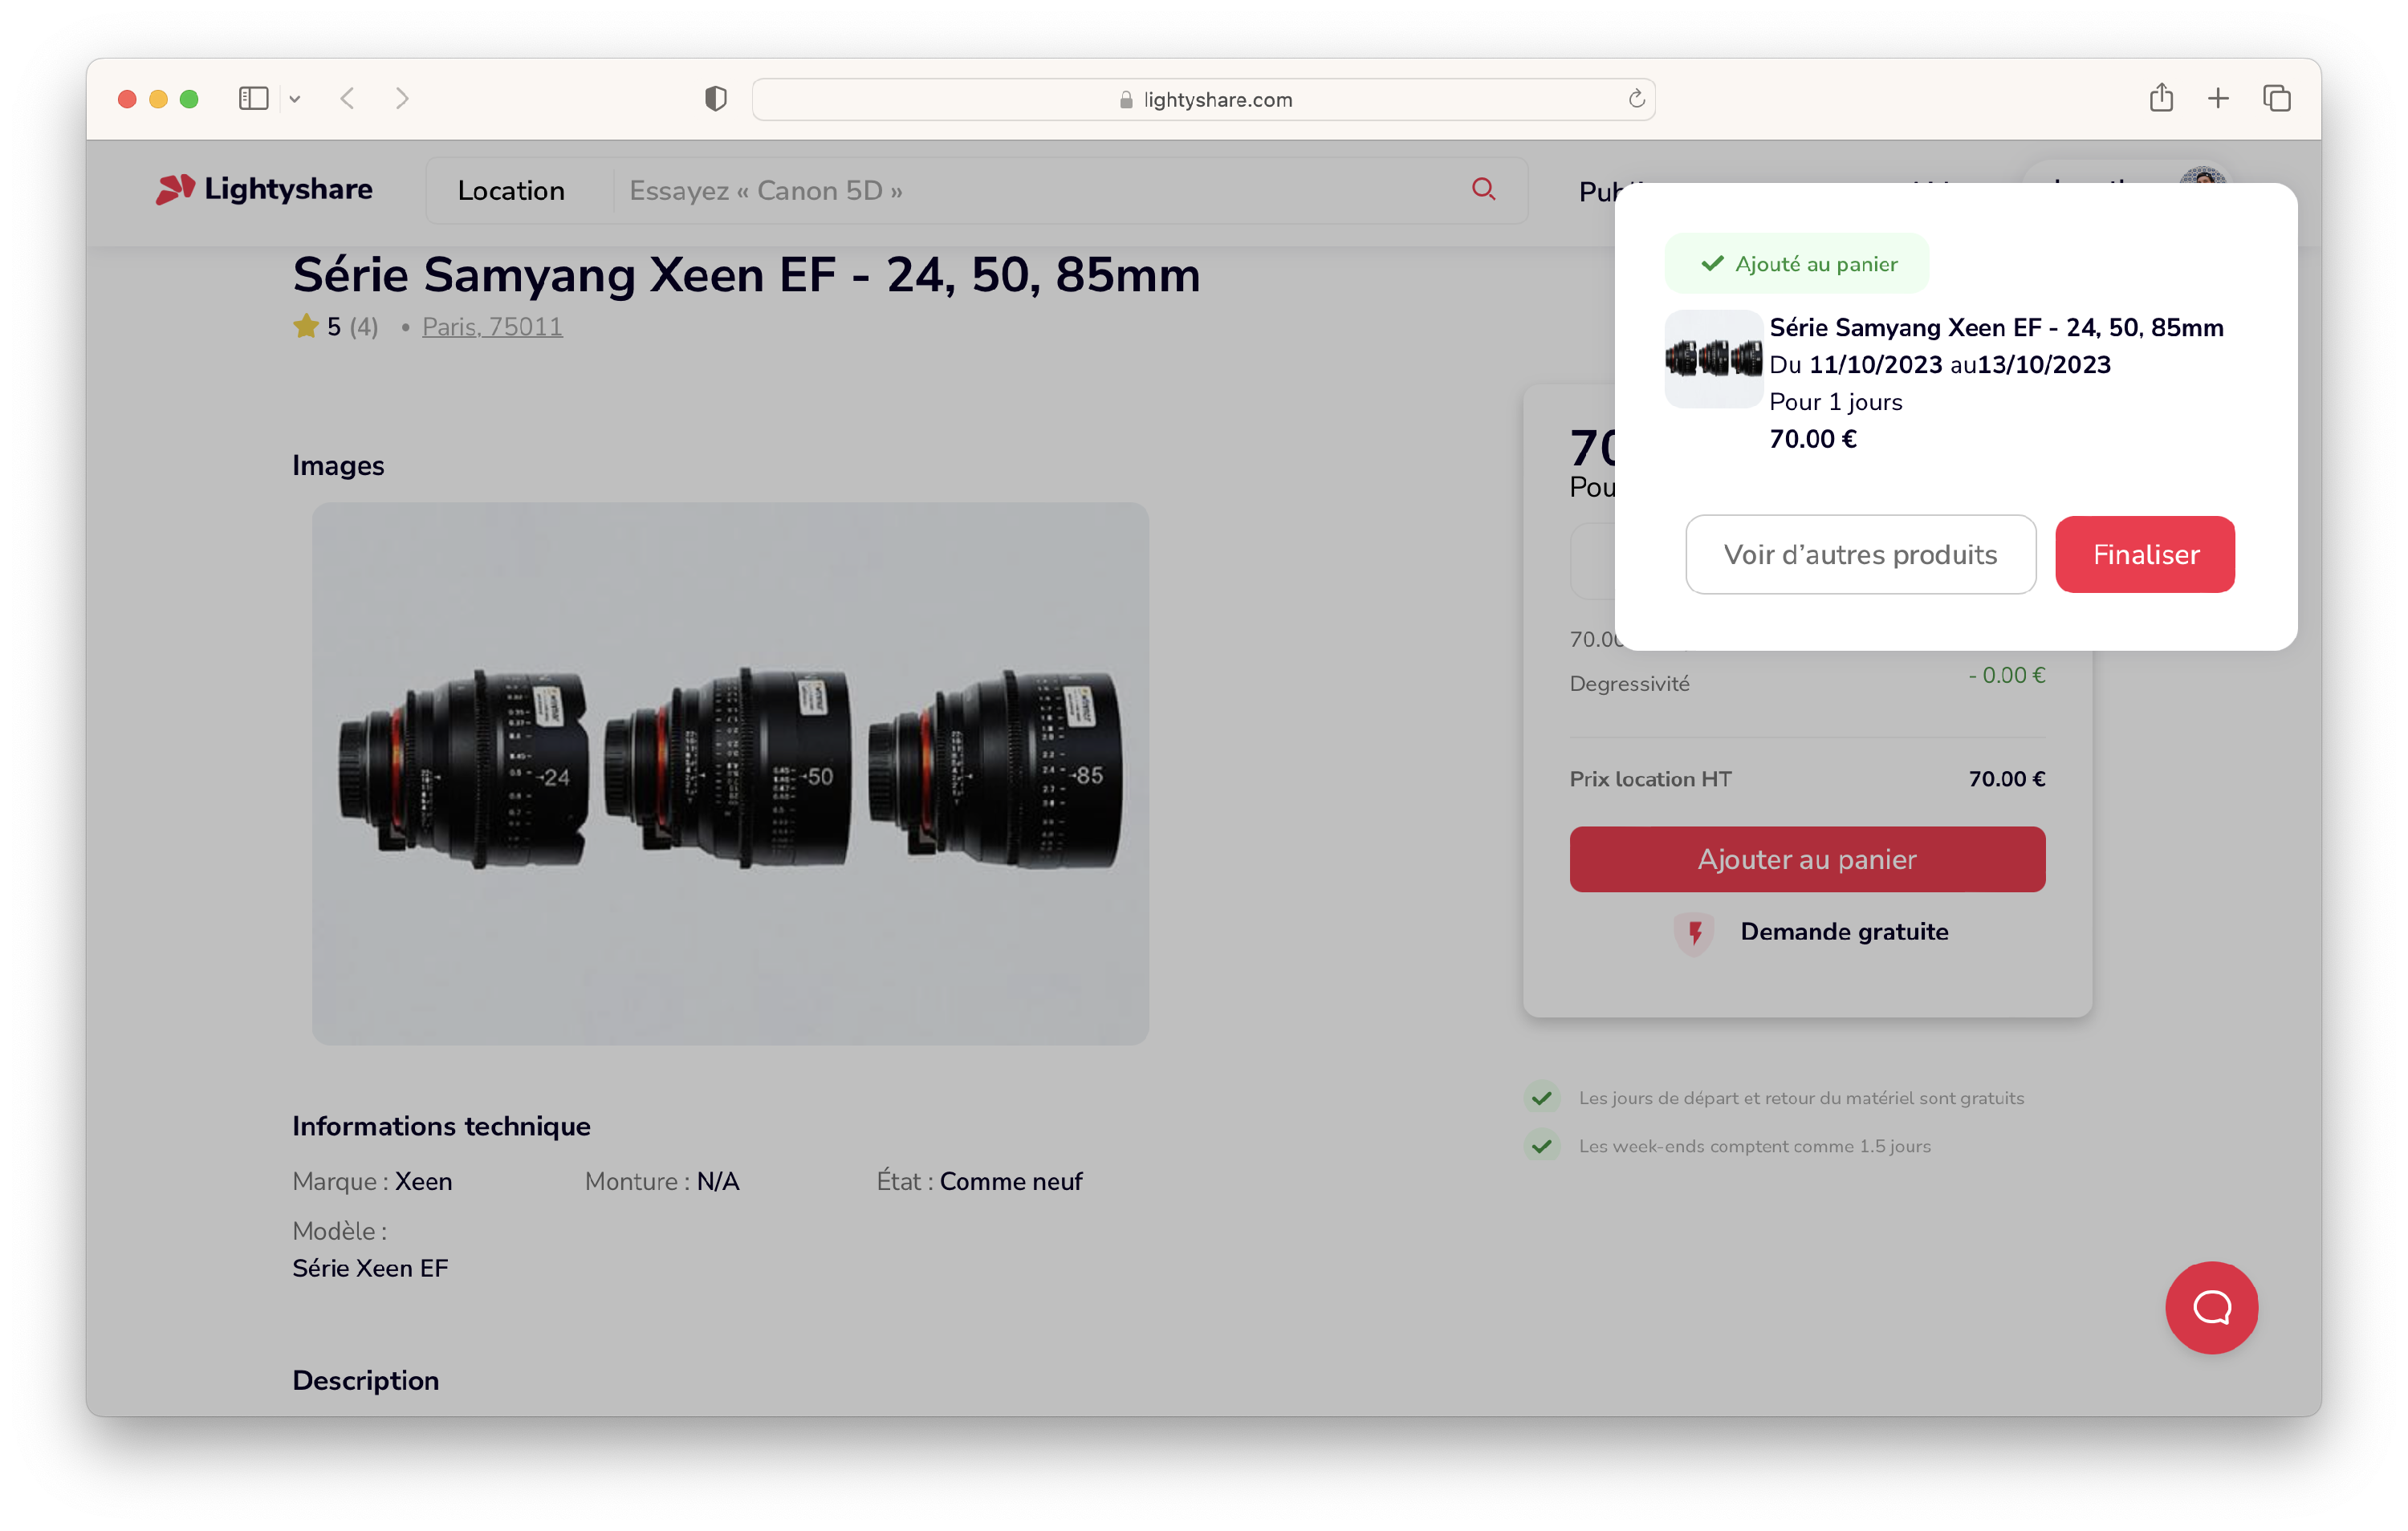Reload the page with the refresh icon
Image resolution: width=2408 pixels, height=1531 pixels.
click(x=1636, y=98)
